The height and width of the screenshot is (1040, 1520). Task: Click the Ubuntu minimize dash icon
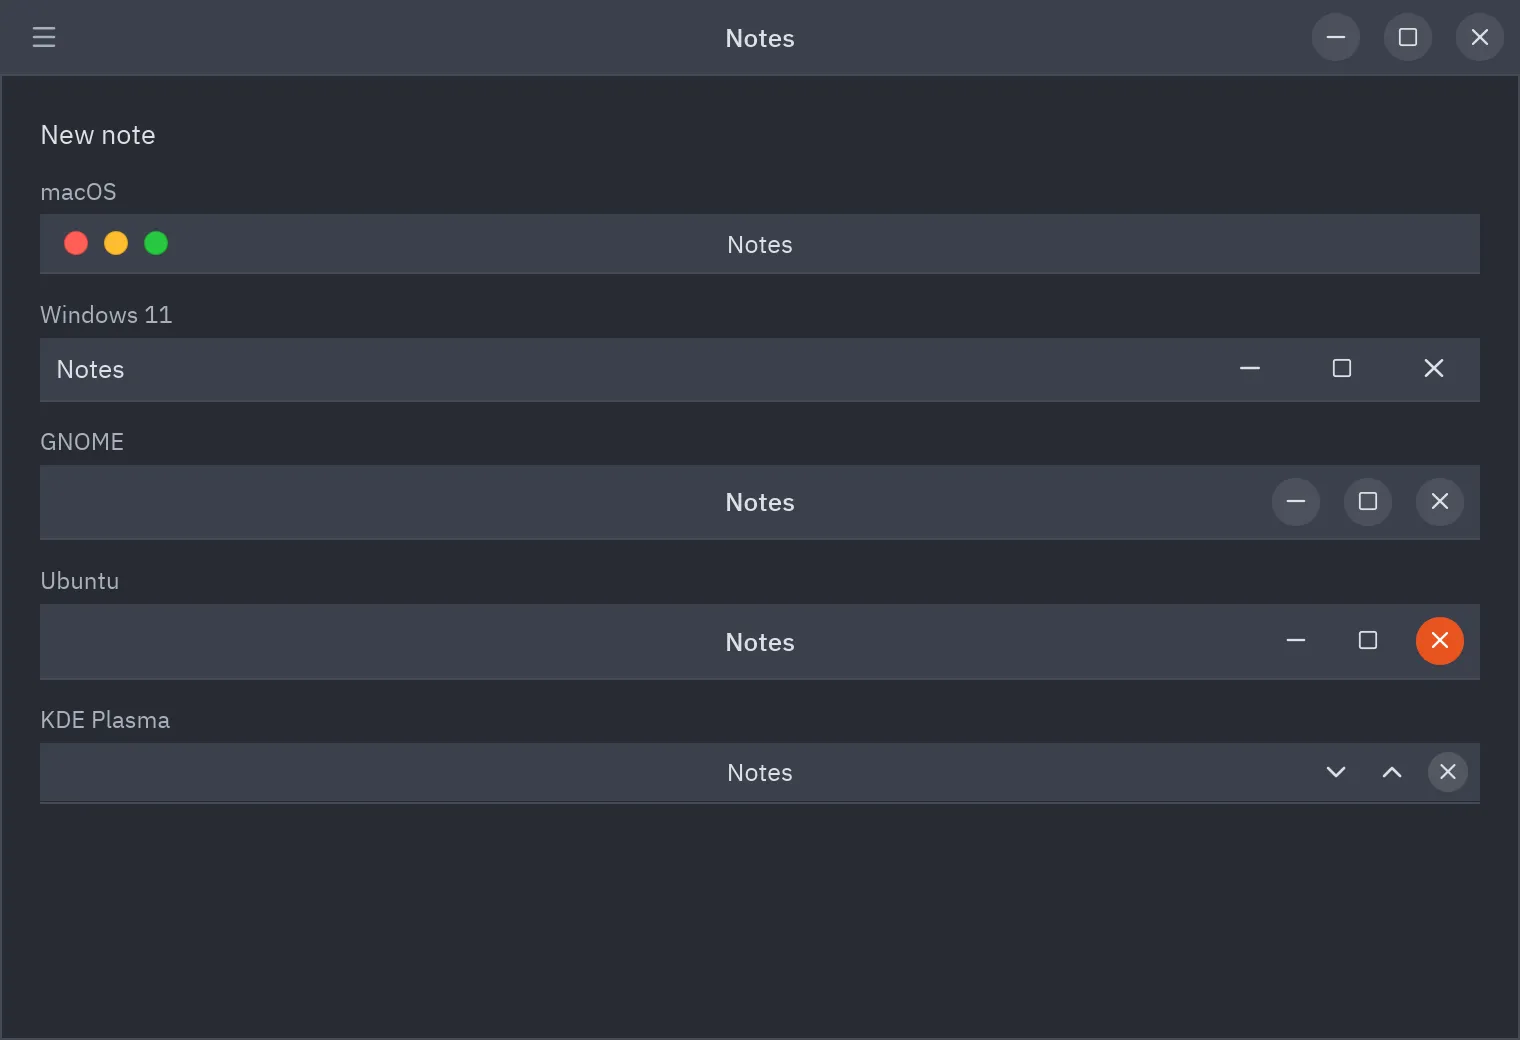(x=1296, y=640)
